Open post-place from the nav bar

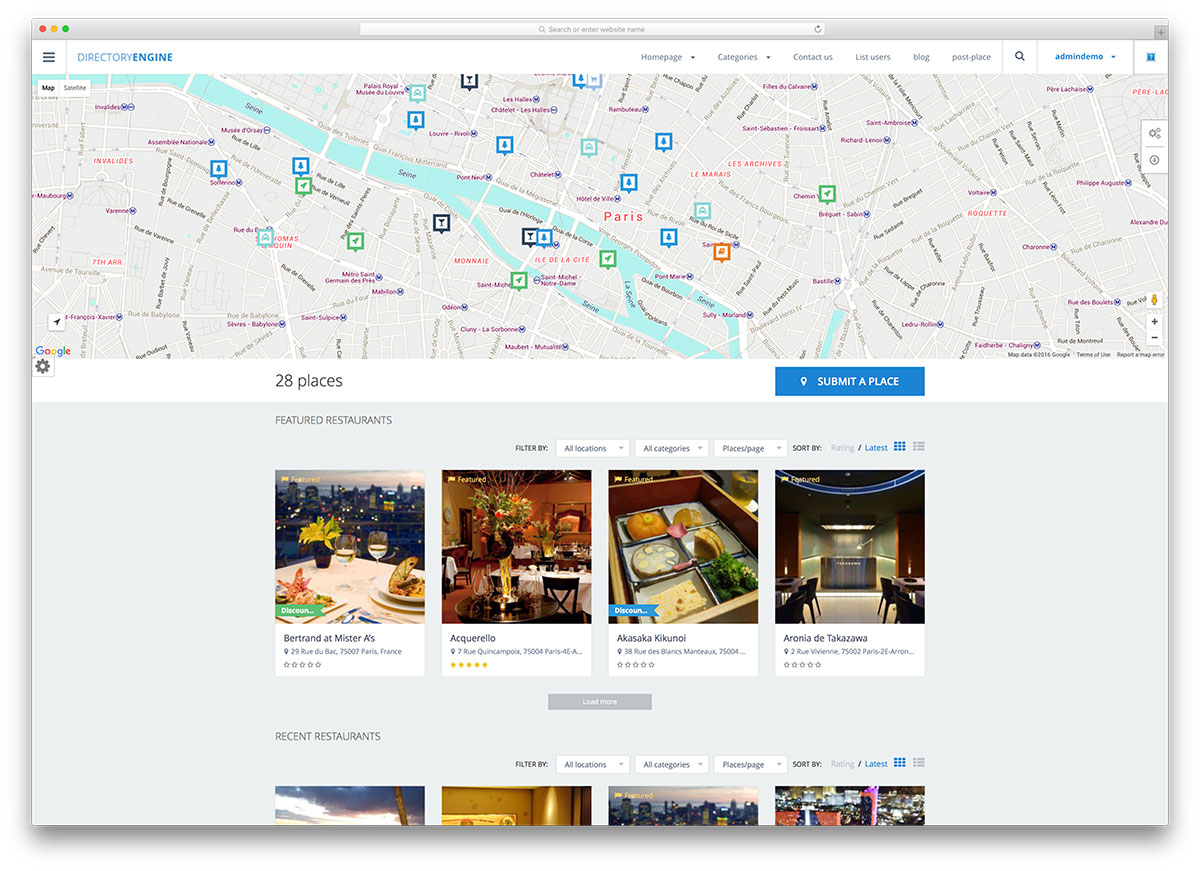[x=971, y=57]
